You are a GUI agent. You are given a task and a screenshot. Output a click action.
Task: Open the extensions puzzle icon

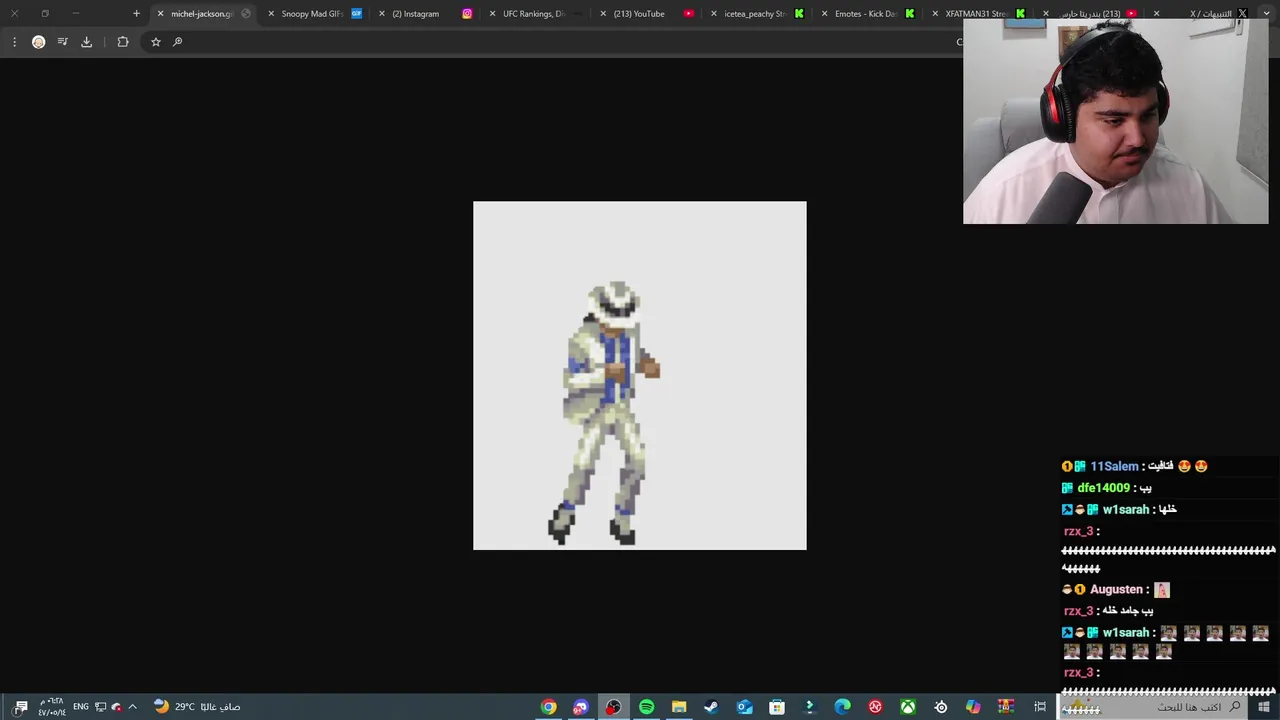123,42
